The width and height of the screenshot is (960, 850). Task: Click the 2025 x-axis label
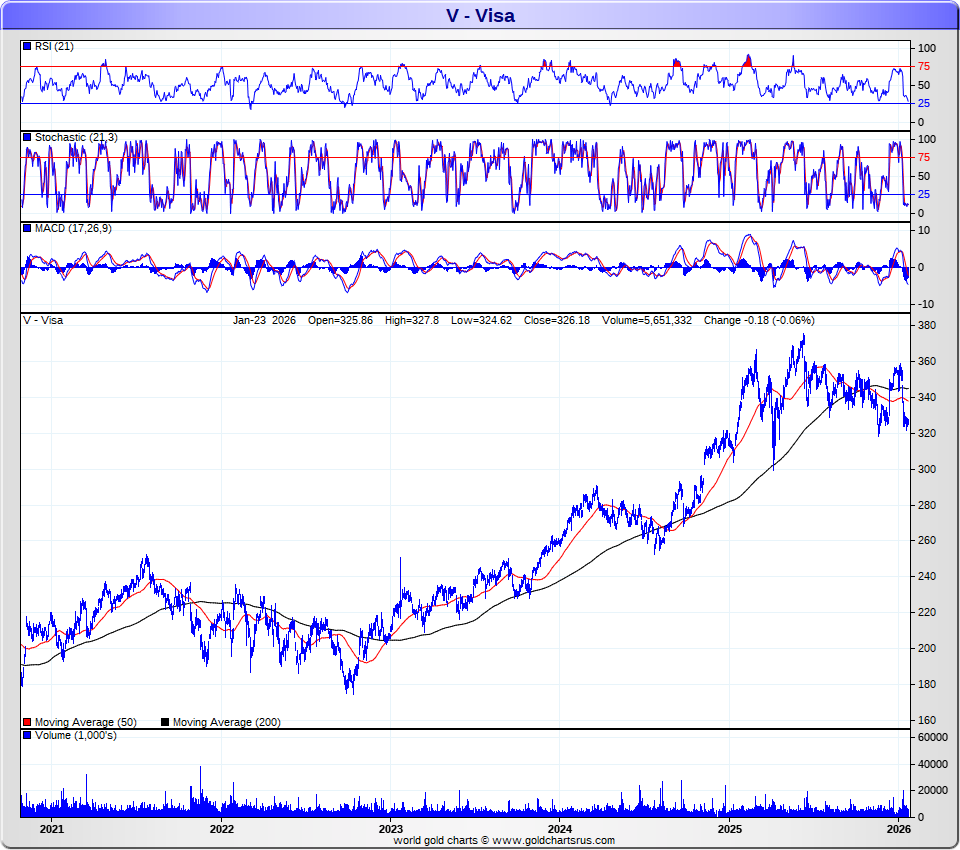pyautogui.click(x=729, y=829)
